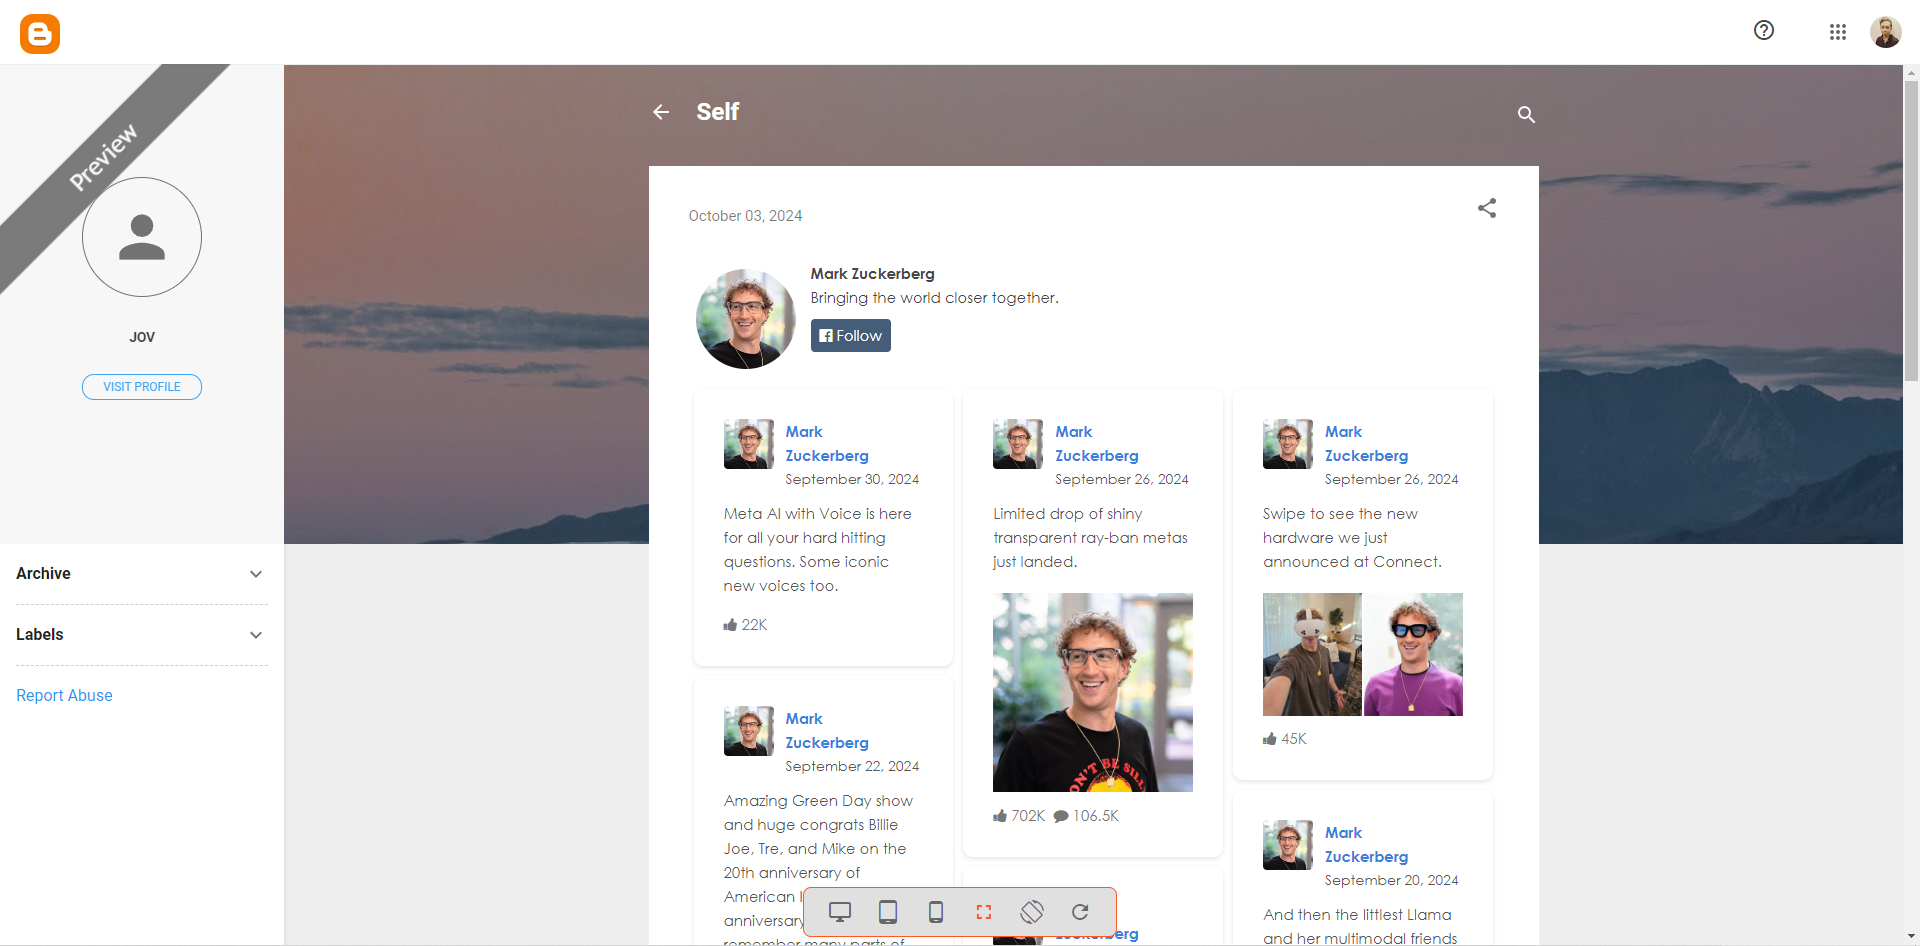The height and width of the screenshot is (946, 1920).
Task: Click the VISIT PROFILE button
Action: tap(142, 387)
